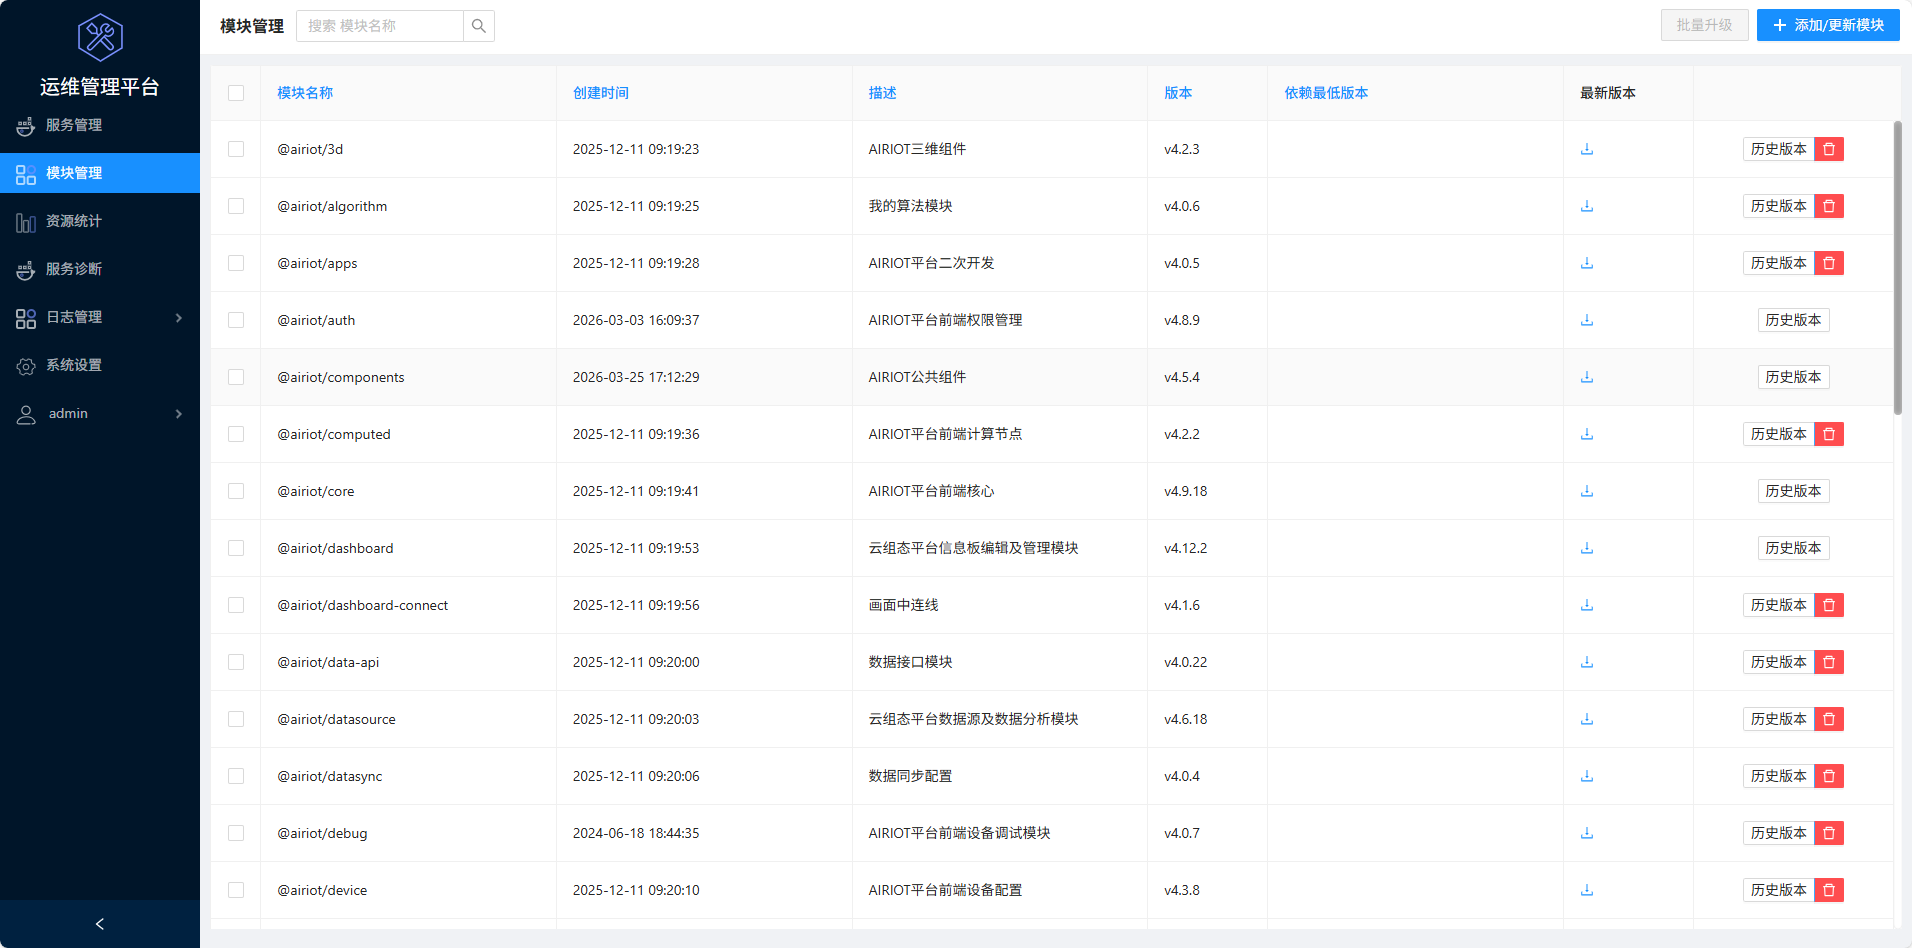Screen dimensions: 1912x948
Task: Click the 系统设置 gear icon
Action: click(x=27, y=365)
